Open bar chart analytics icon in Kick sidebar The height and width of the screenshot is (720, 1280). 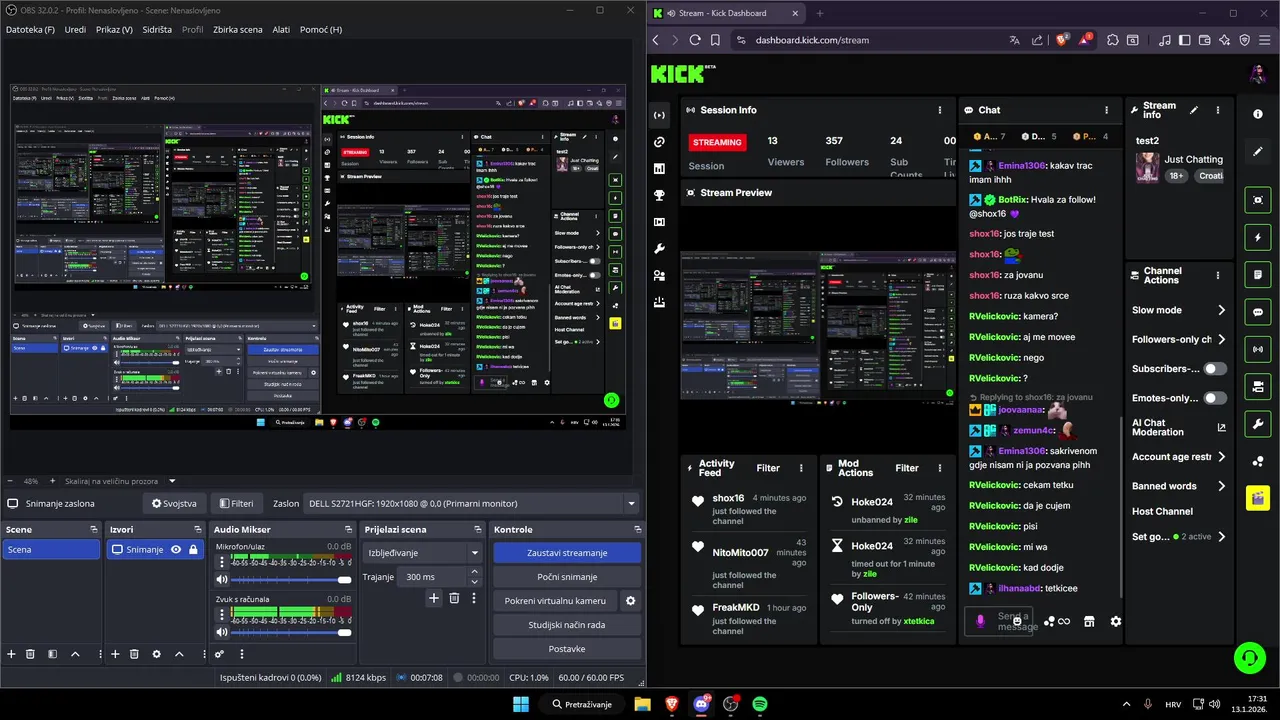[x=659, y=168]
